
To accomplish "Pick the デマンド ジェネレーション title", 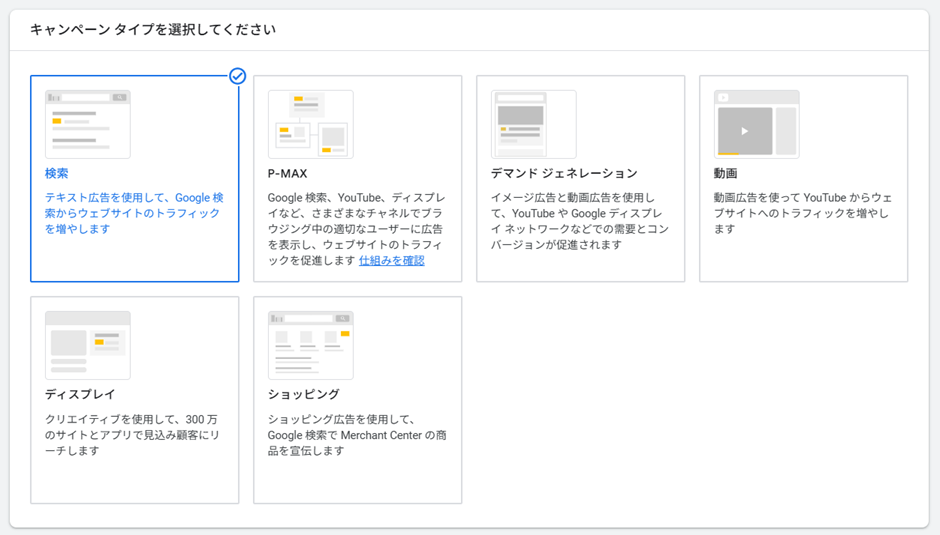I will (563, 174).
